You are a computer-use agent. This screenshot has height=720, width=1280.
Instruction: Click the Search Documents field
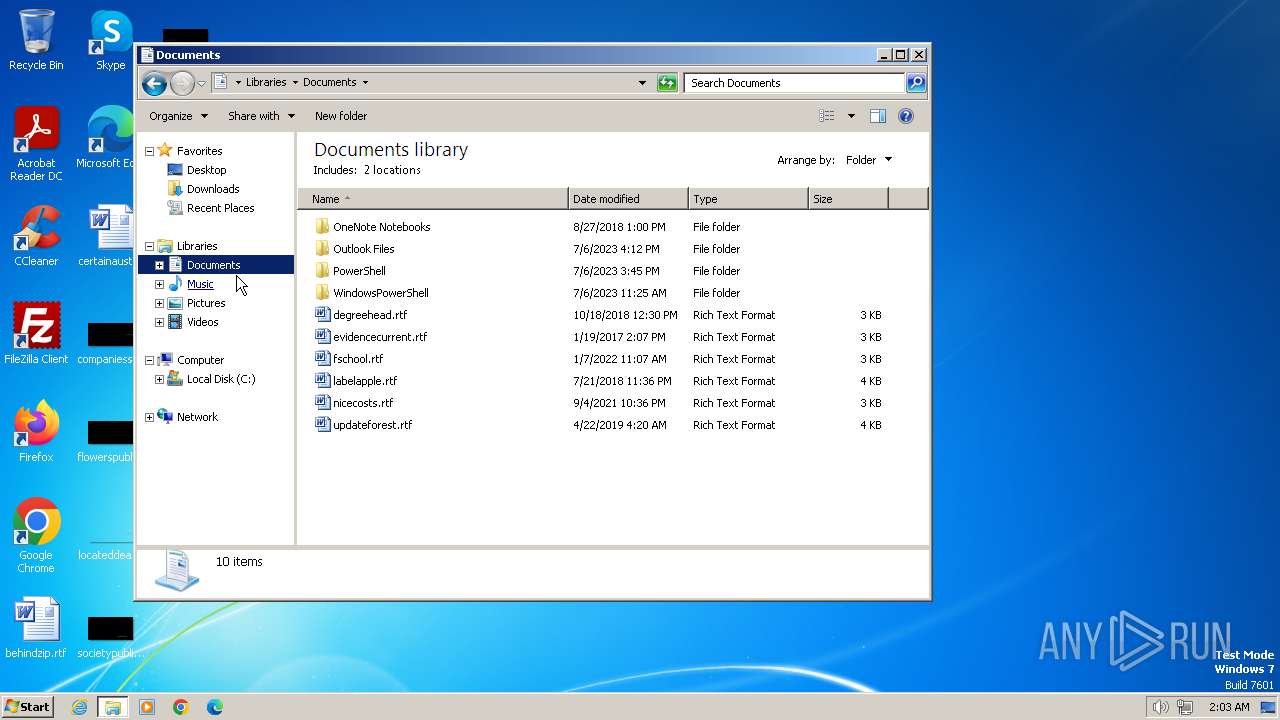pyautogui.click(x=795, y=83)
